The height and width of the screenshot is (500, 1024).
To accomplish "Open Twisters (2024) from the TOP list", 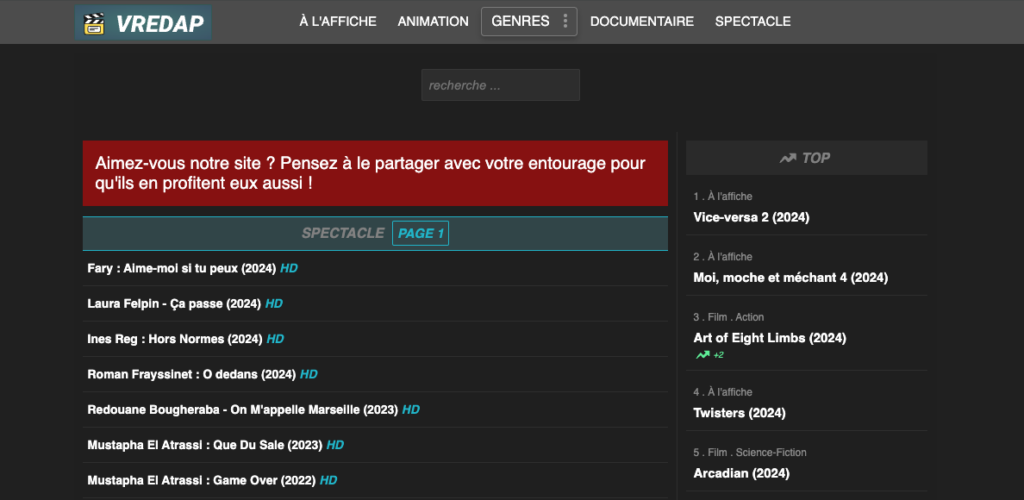I will click(x=739, y=413).
